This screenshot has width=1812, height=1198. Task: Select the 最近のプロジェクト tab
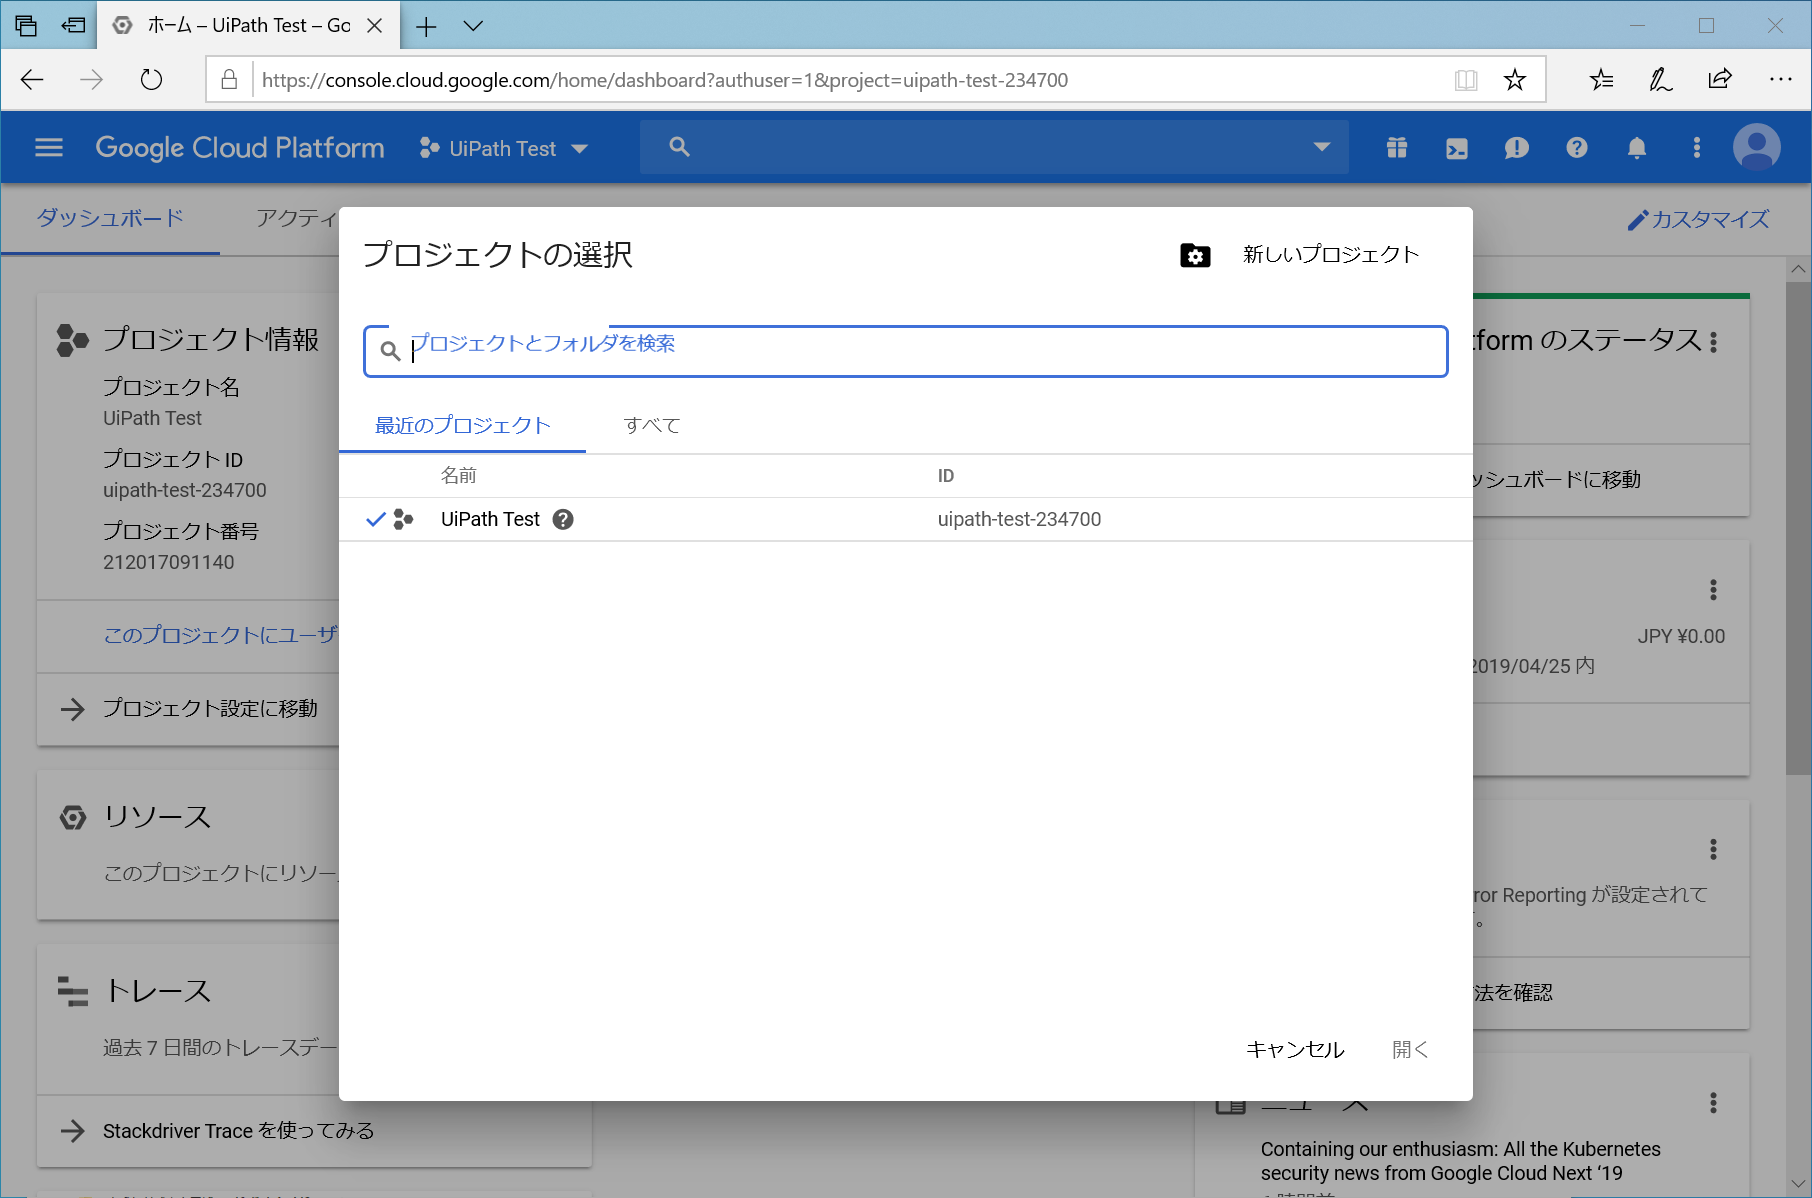click(463, 425)
